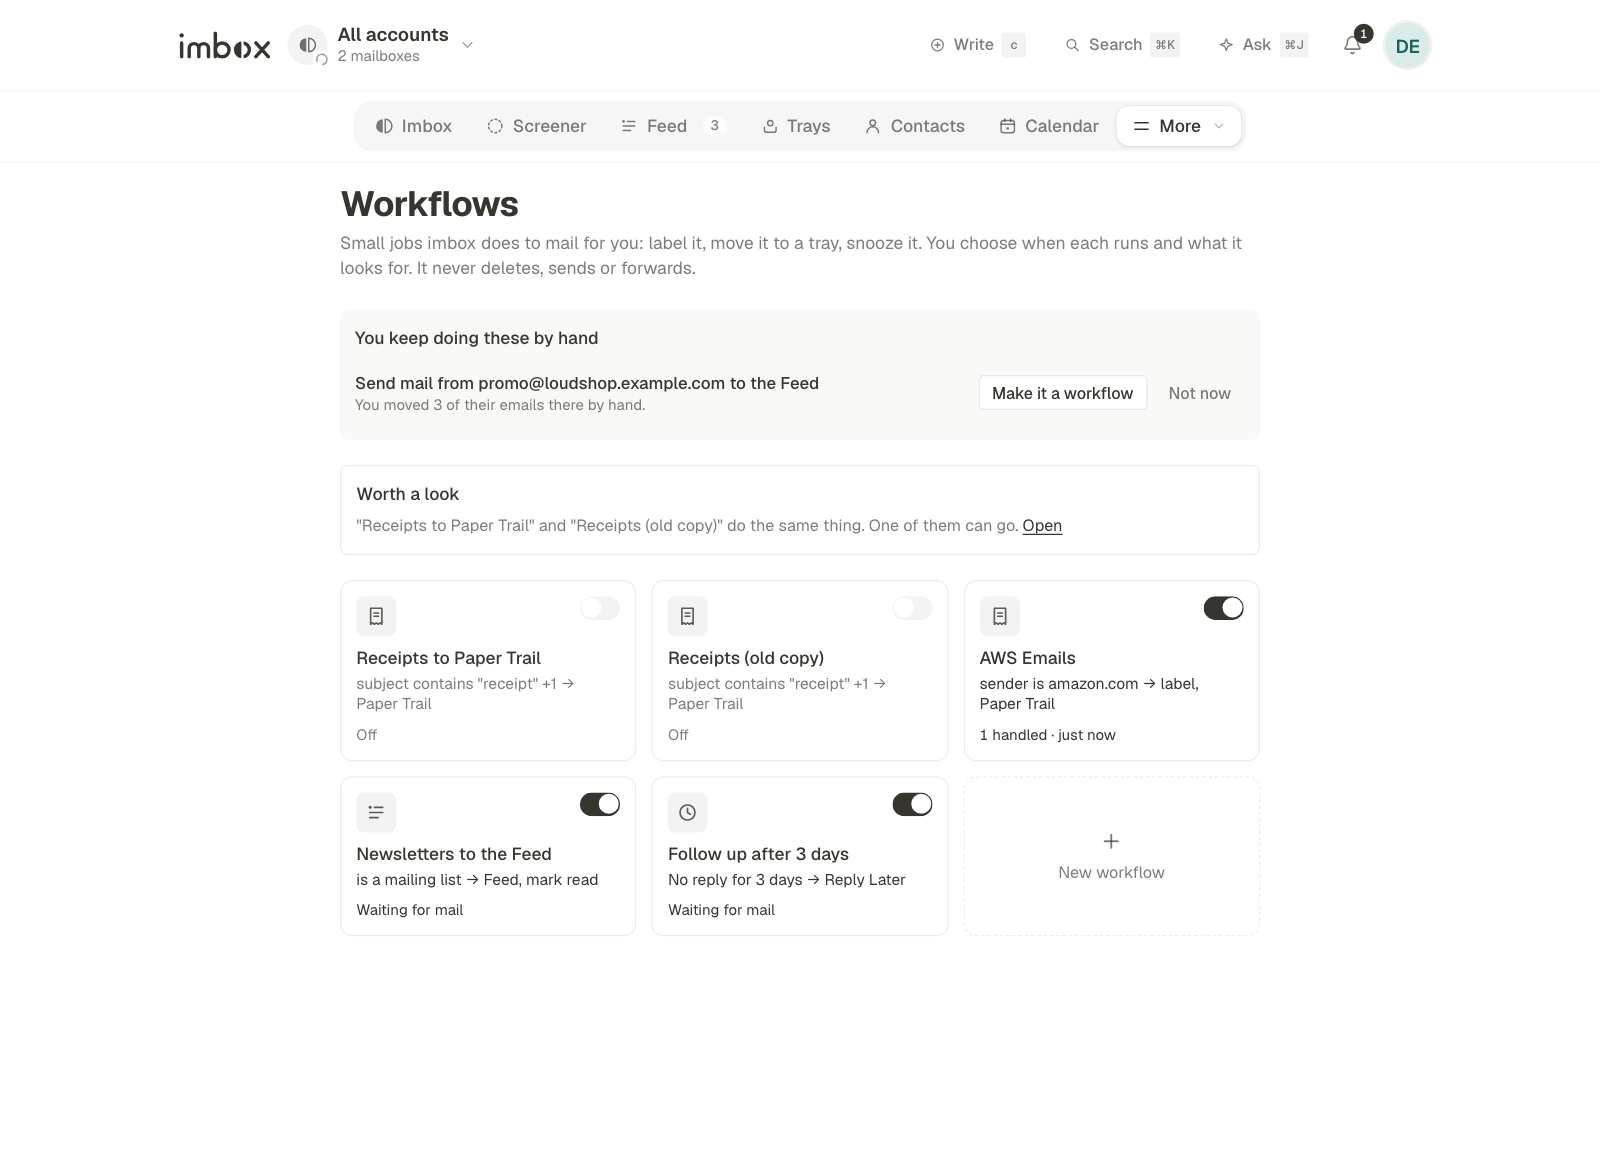This screenshot has width=1600, height=1163.
Task: Click Make it a workflow
Action: pos(1062,393)
